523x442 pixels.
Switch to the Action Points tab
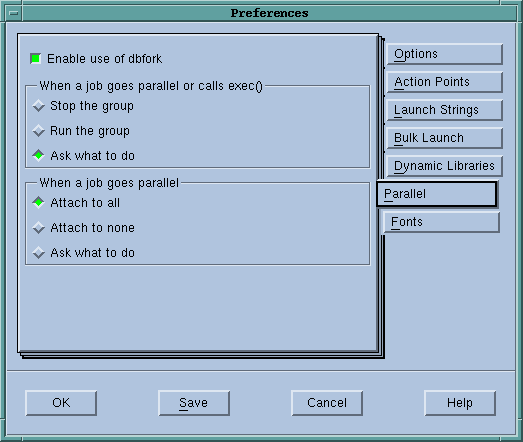(444, 82)
